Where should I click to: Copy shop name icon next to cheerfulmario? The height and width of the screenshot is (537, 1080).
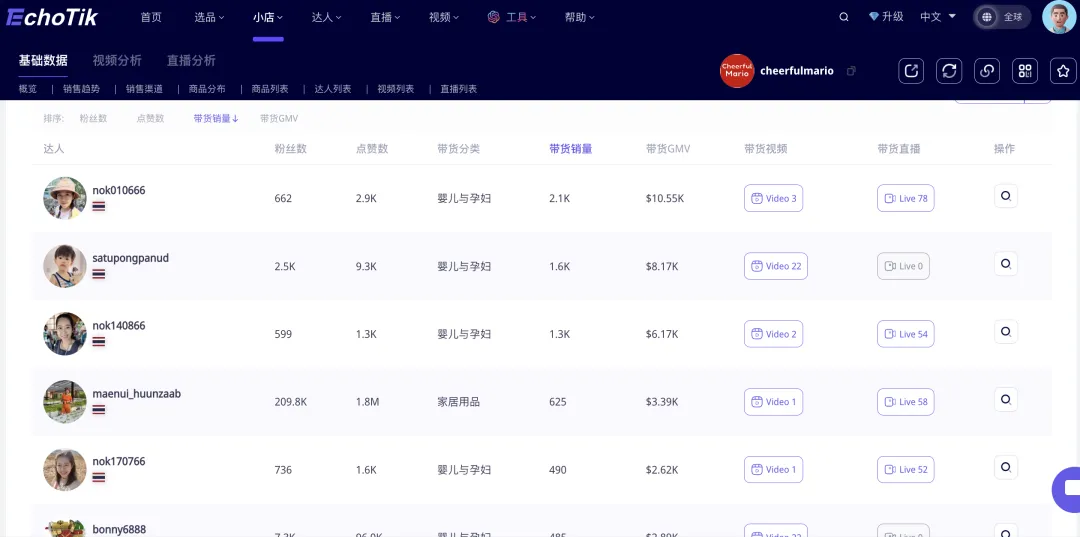851,71
